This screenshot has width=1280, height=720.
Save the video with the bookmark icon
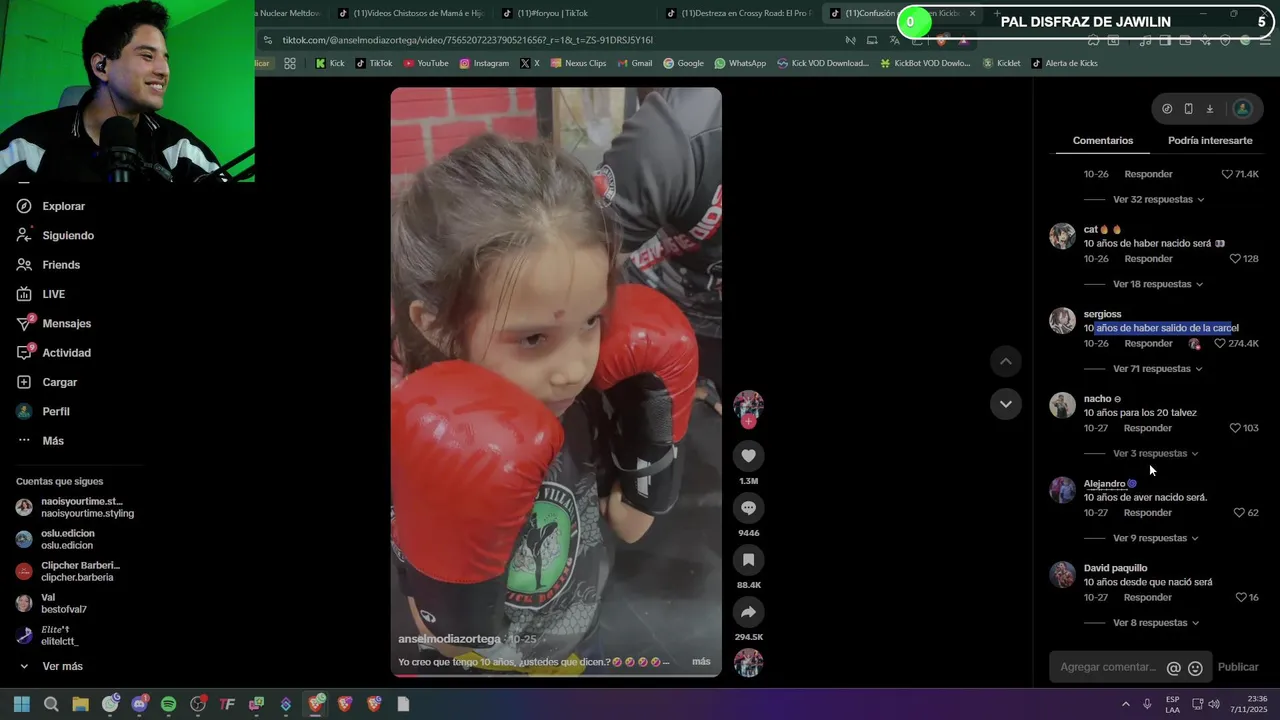(x=748, y=560)
